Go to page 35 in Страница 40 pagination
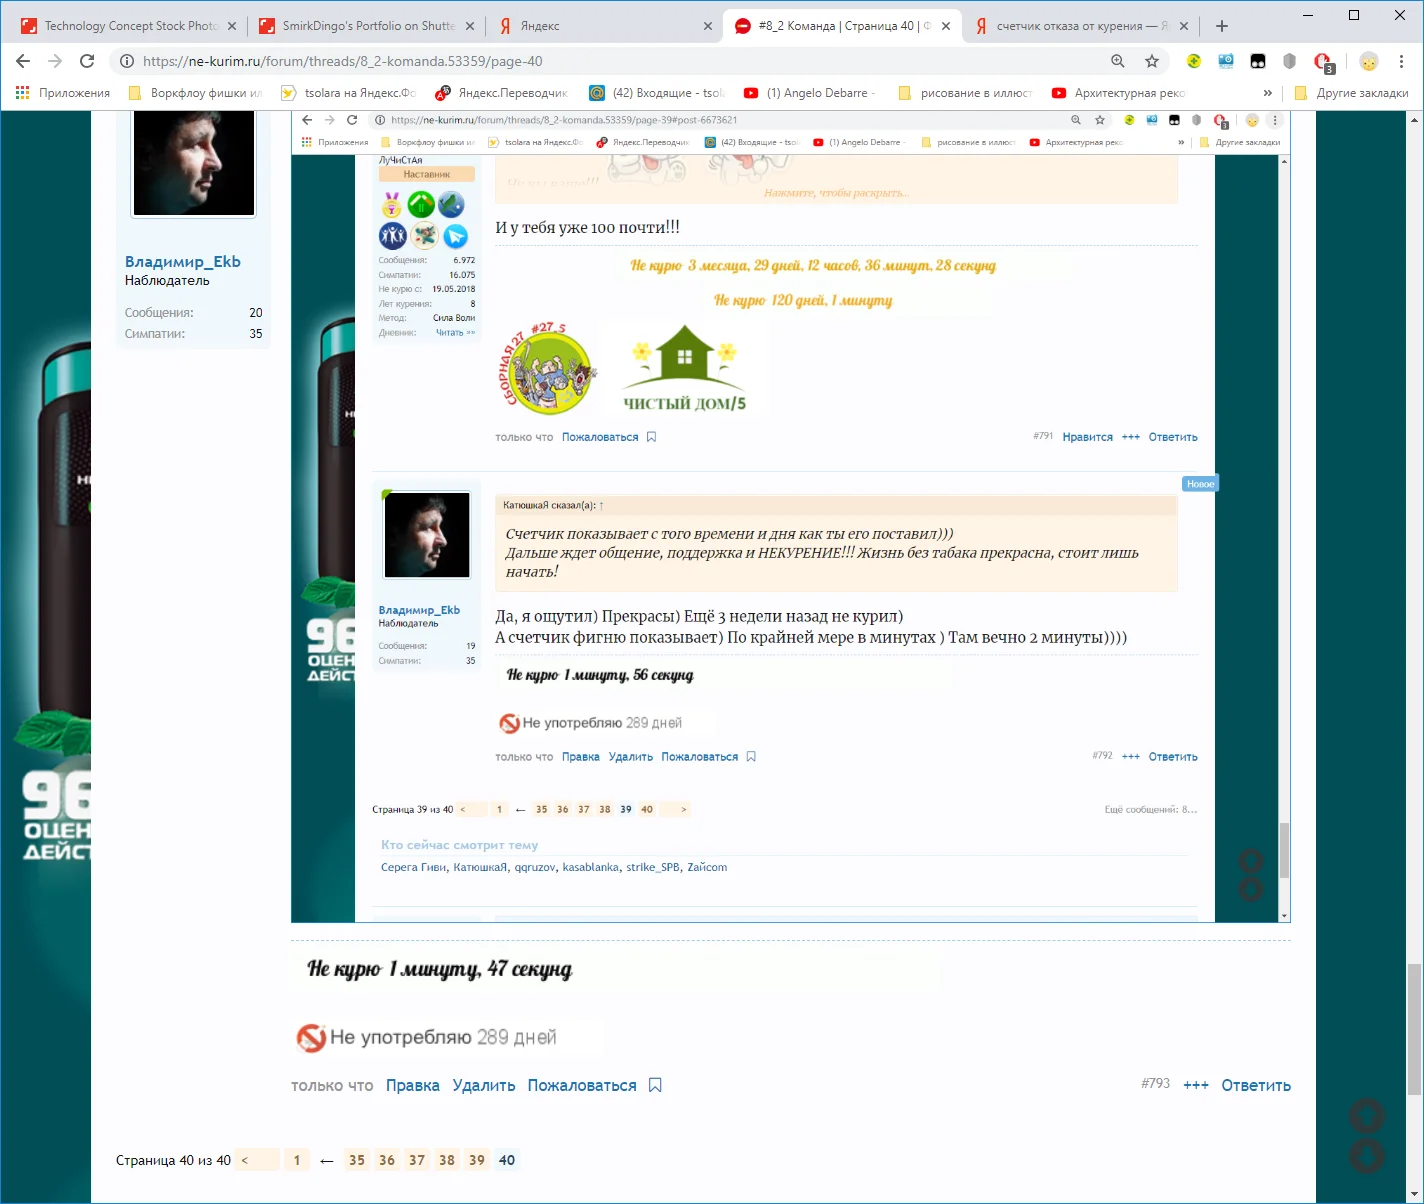 pyautogui.click(x=357, y=1160)
